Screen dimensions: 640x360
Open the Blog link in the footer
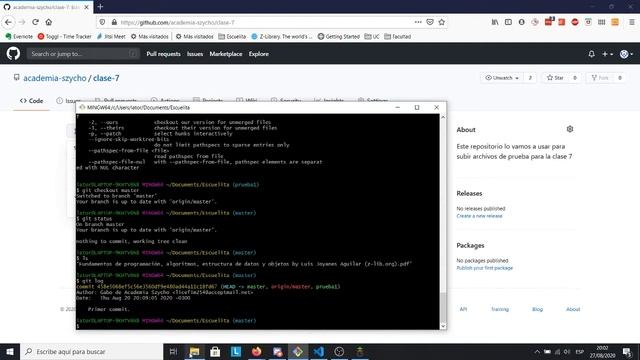(x=538, y=309)
